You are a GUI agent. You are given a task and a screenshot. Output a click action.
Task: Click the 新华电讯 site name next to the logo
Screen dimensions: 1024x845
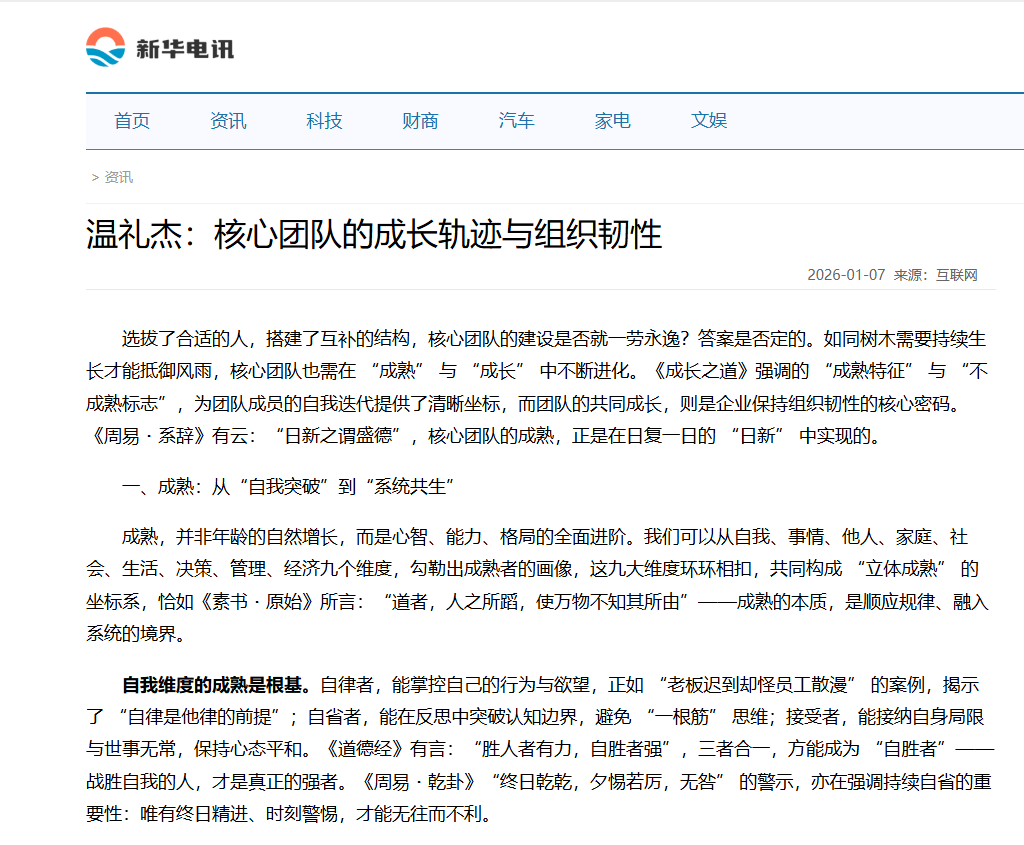[x=183, y=48]
